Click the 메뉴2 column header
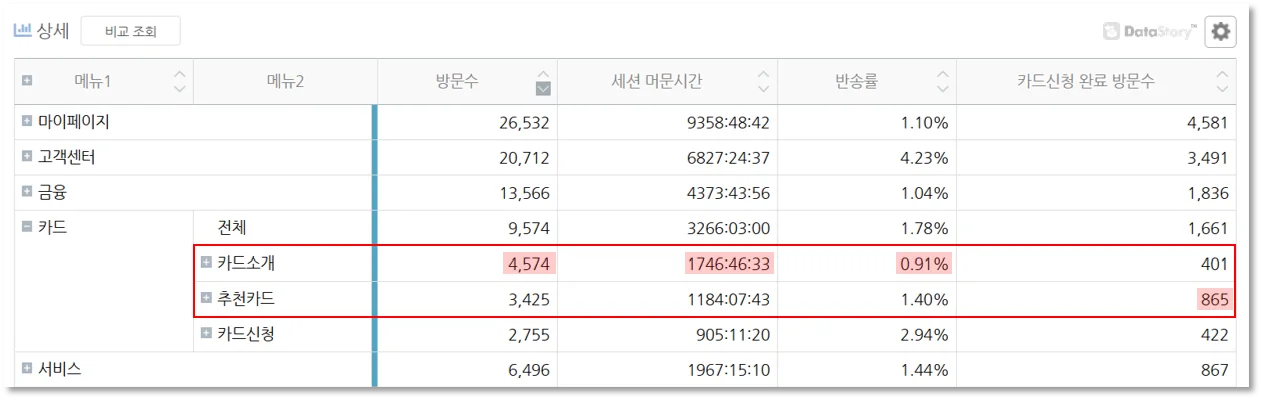Image resolution: width=1262 pixels, height=400 pixels. click(285, 81)
